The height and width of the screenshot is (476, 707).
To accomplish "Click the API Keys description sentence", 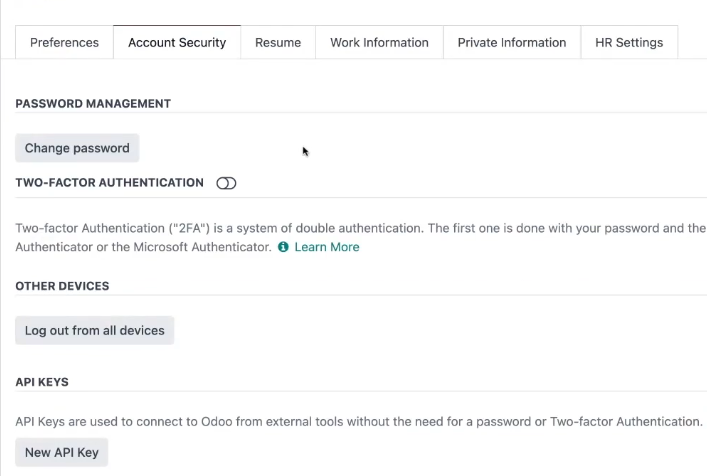I will pos(359,422).
